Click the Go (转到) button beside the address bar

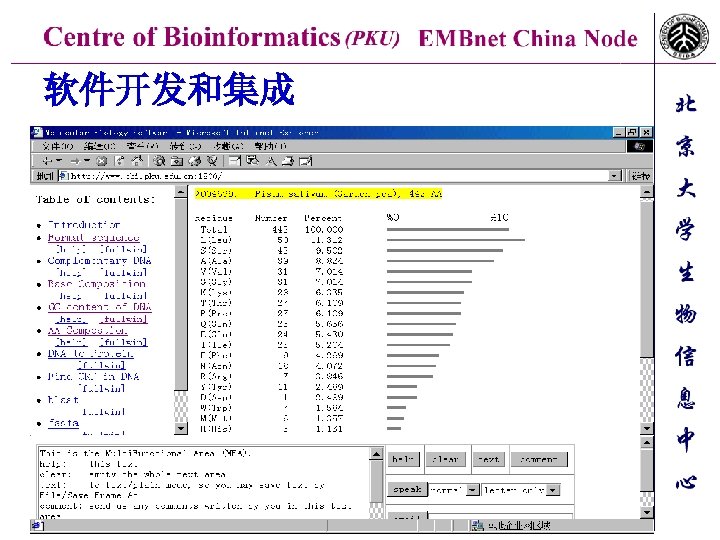click(x=640, y=176)
